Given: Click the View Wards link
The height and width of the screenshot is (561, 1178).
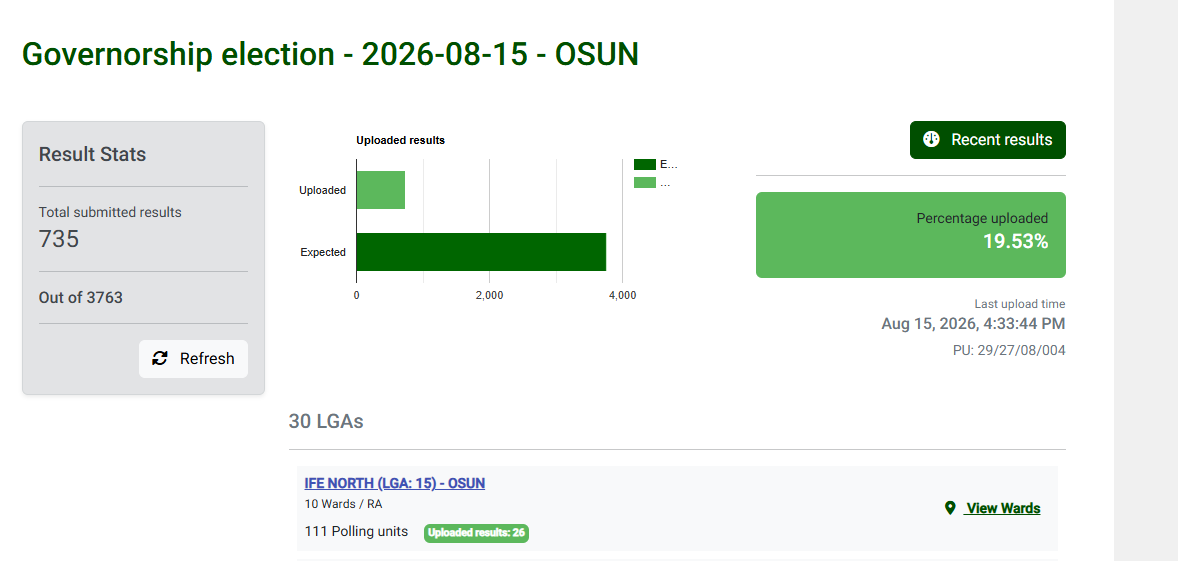Looking at the screenshot, I should pyautogui.click(x=1003, y=508).
